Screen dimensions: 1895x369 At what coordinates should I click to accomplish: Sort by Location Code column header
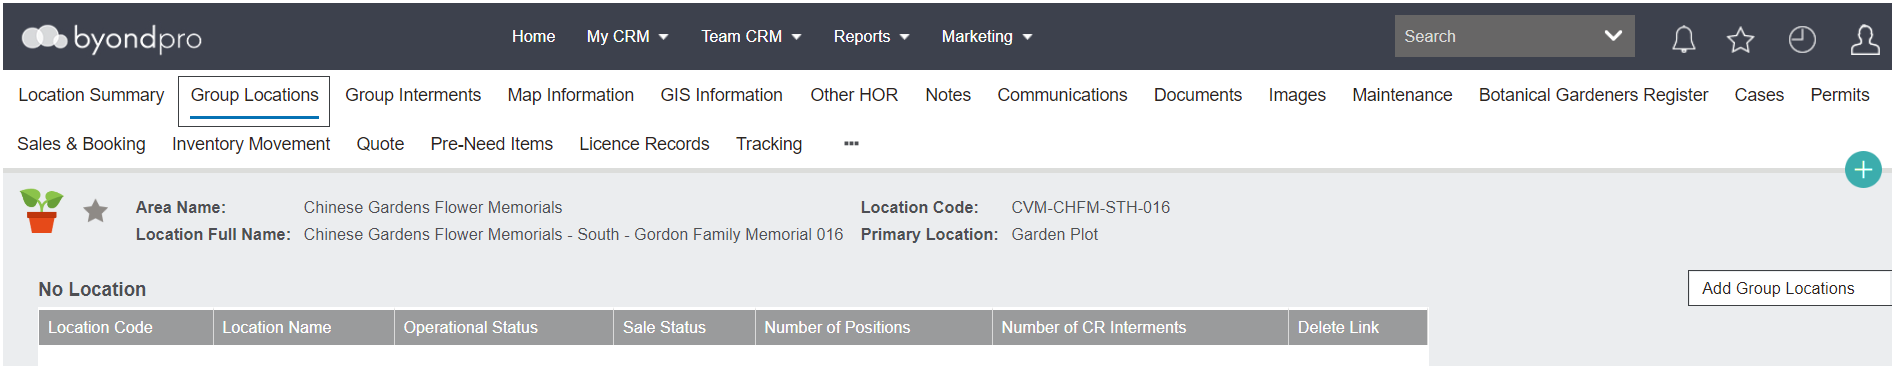pyautogui.click(x=126, y=328)
